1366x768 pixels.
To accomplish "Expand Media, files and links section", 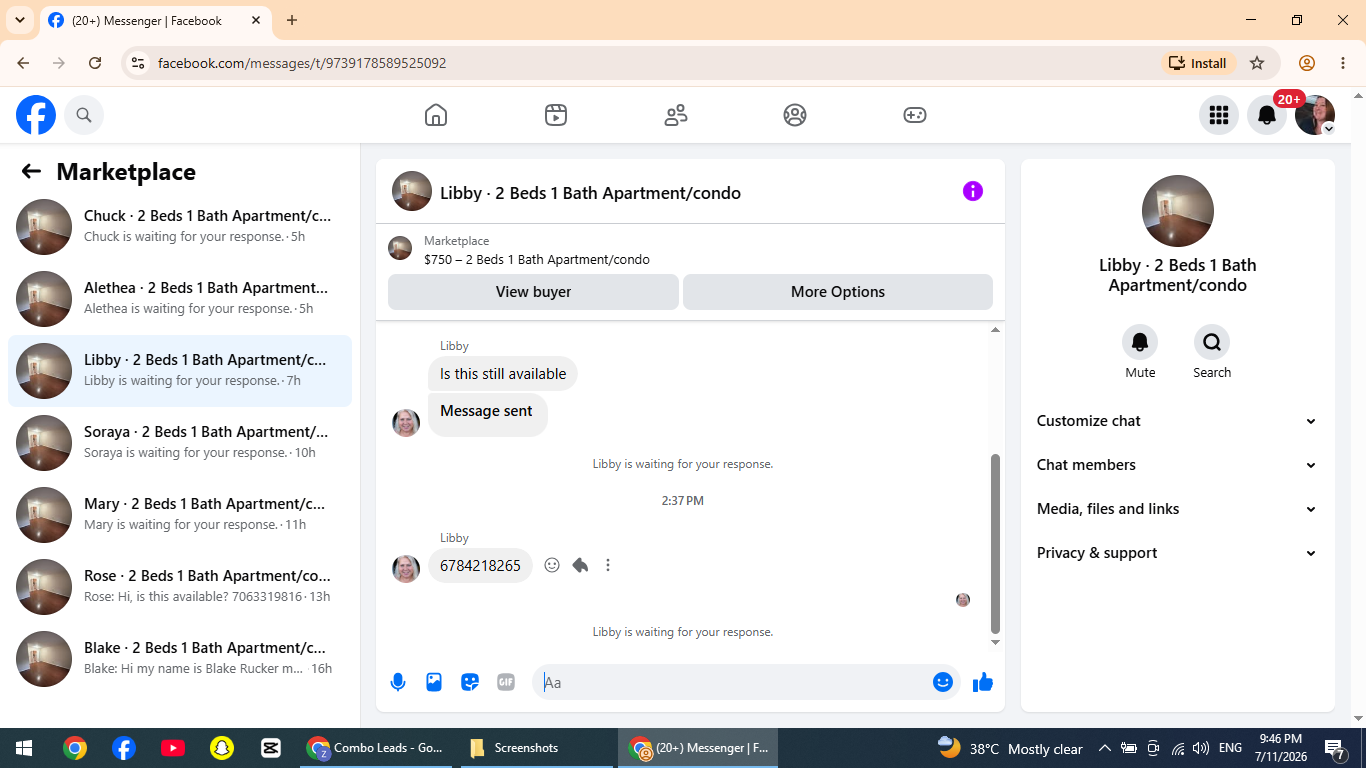I will coord(1178,509).
